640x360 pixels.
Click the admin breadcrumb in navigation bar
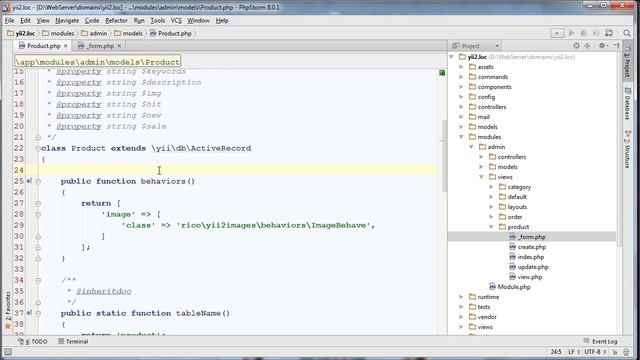click(x=94, y=33)
